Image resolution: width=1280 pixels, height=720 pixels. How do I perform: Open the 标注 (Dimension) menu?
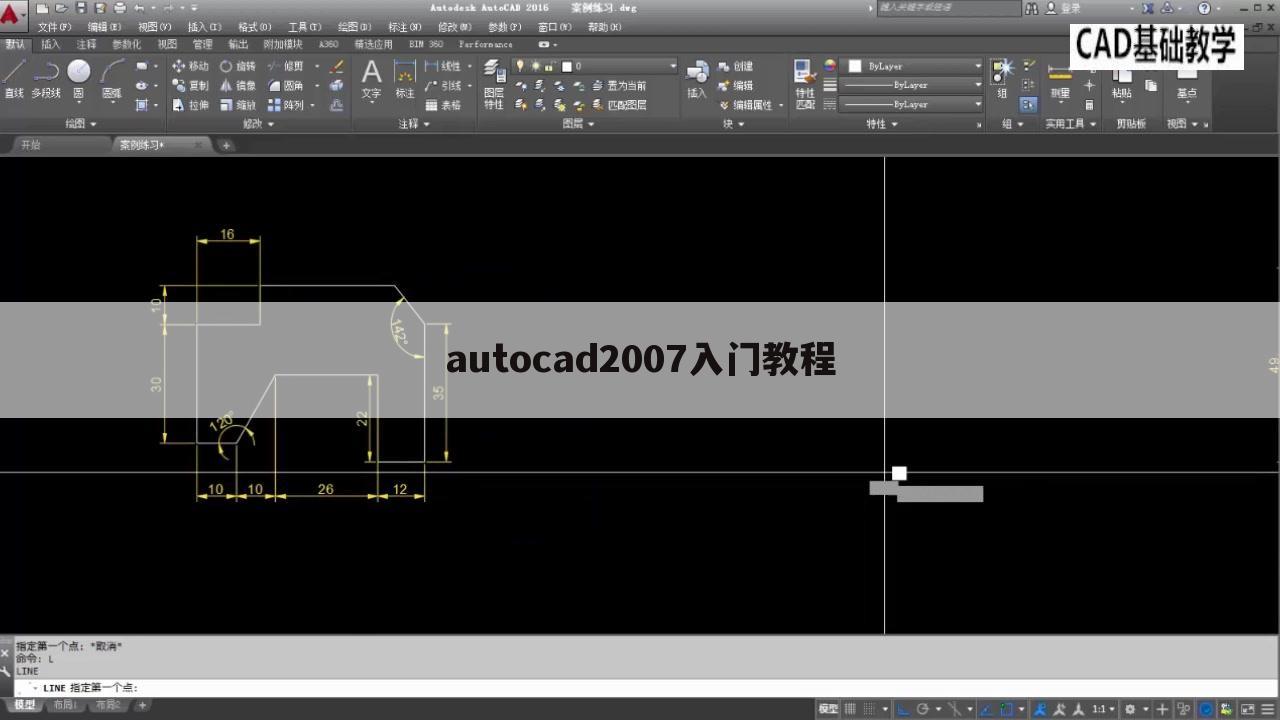(404, 27)
